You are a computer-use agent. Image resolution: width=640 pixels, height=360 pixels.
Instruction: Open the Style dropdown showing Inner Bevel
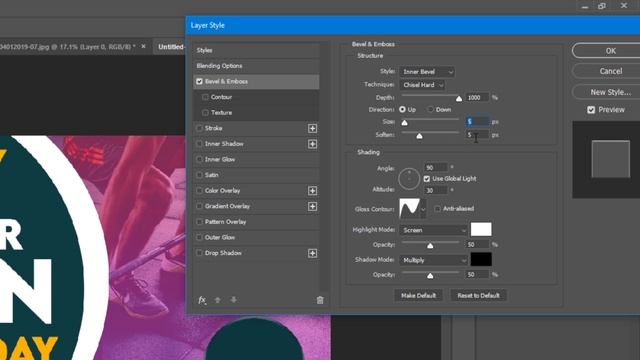click(427, 72)
